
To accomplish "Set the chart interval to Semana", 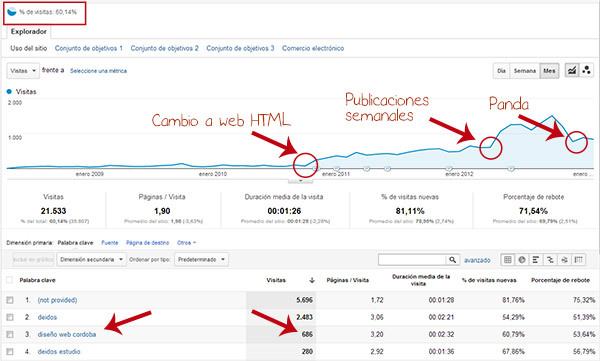I will (525, 71).
